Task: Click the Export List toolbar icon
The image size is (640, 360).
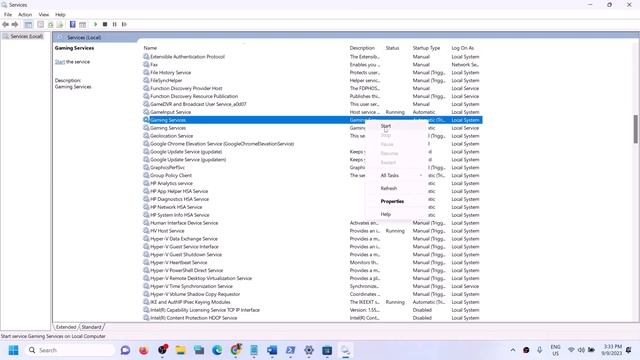Action: pos(60,24)
